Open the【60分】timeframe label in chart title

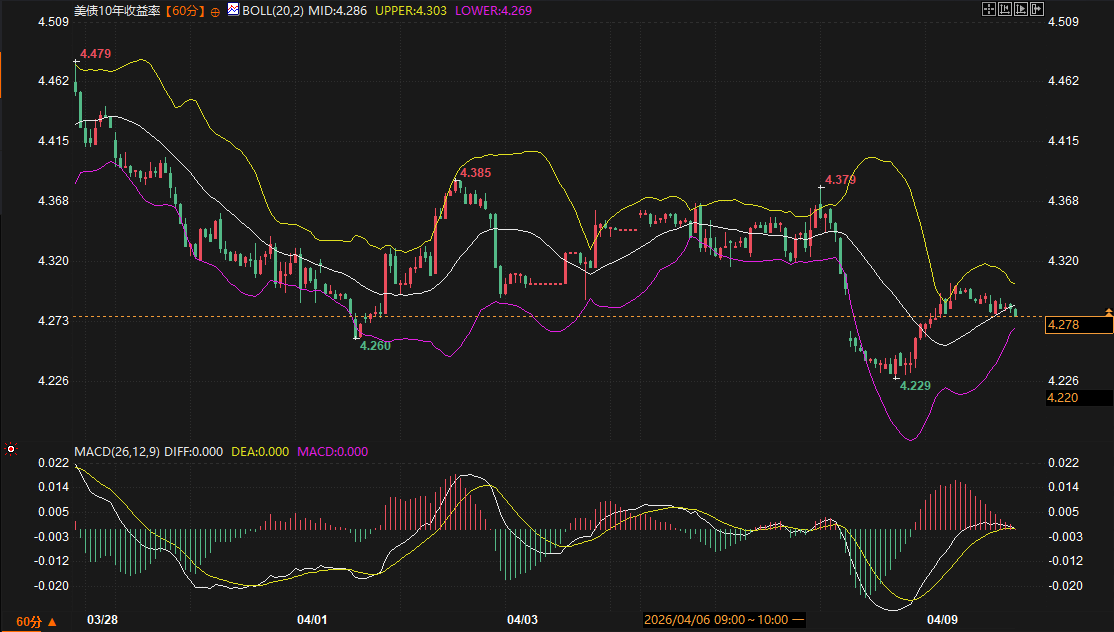tap(184, 11)
